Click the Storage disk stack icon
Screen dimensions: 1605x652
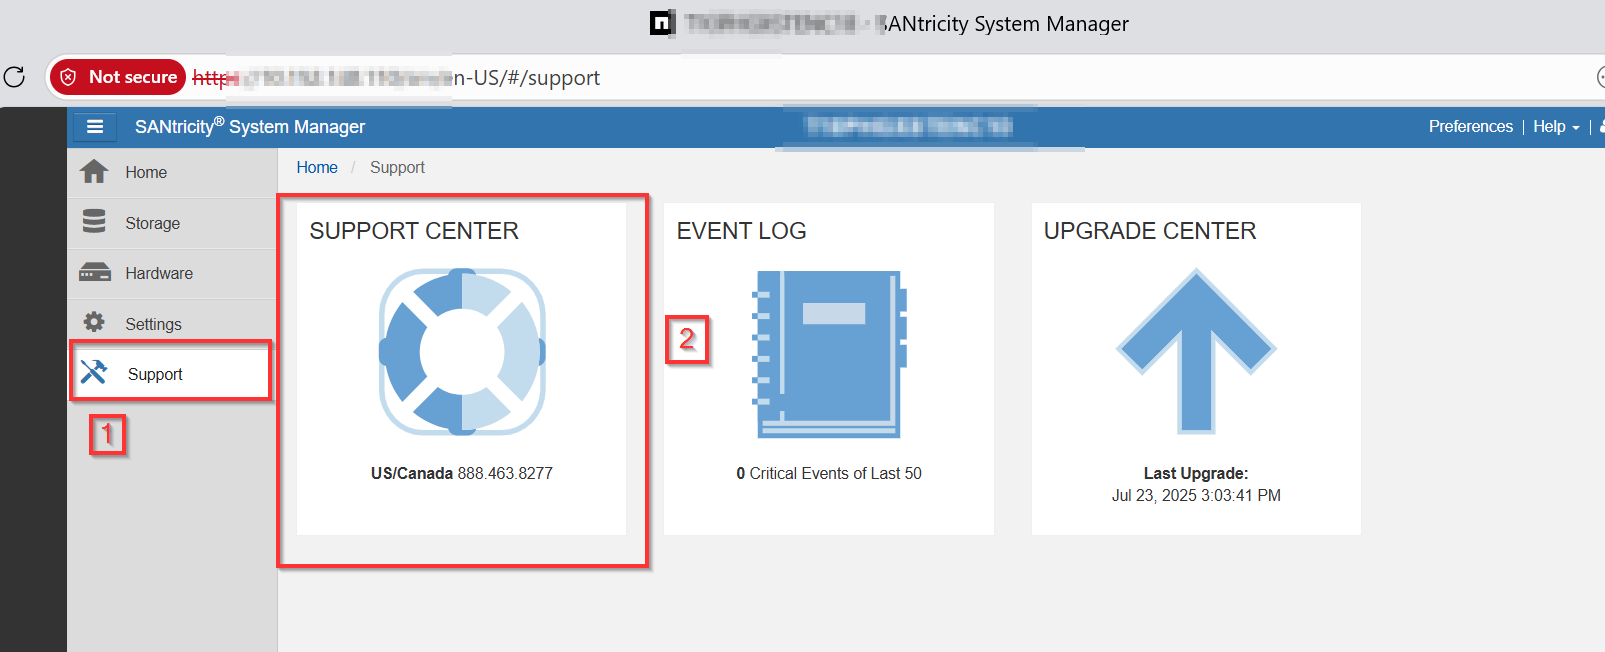click(x=94, y=222)
